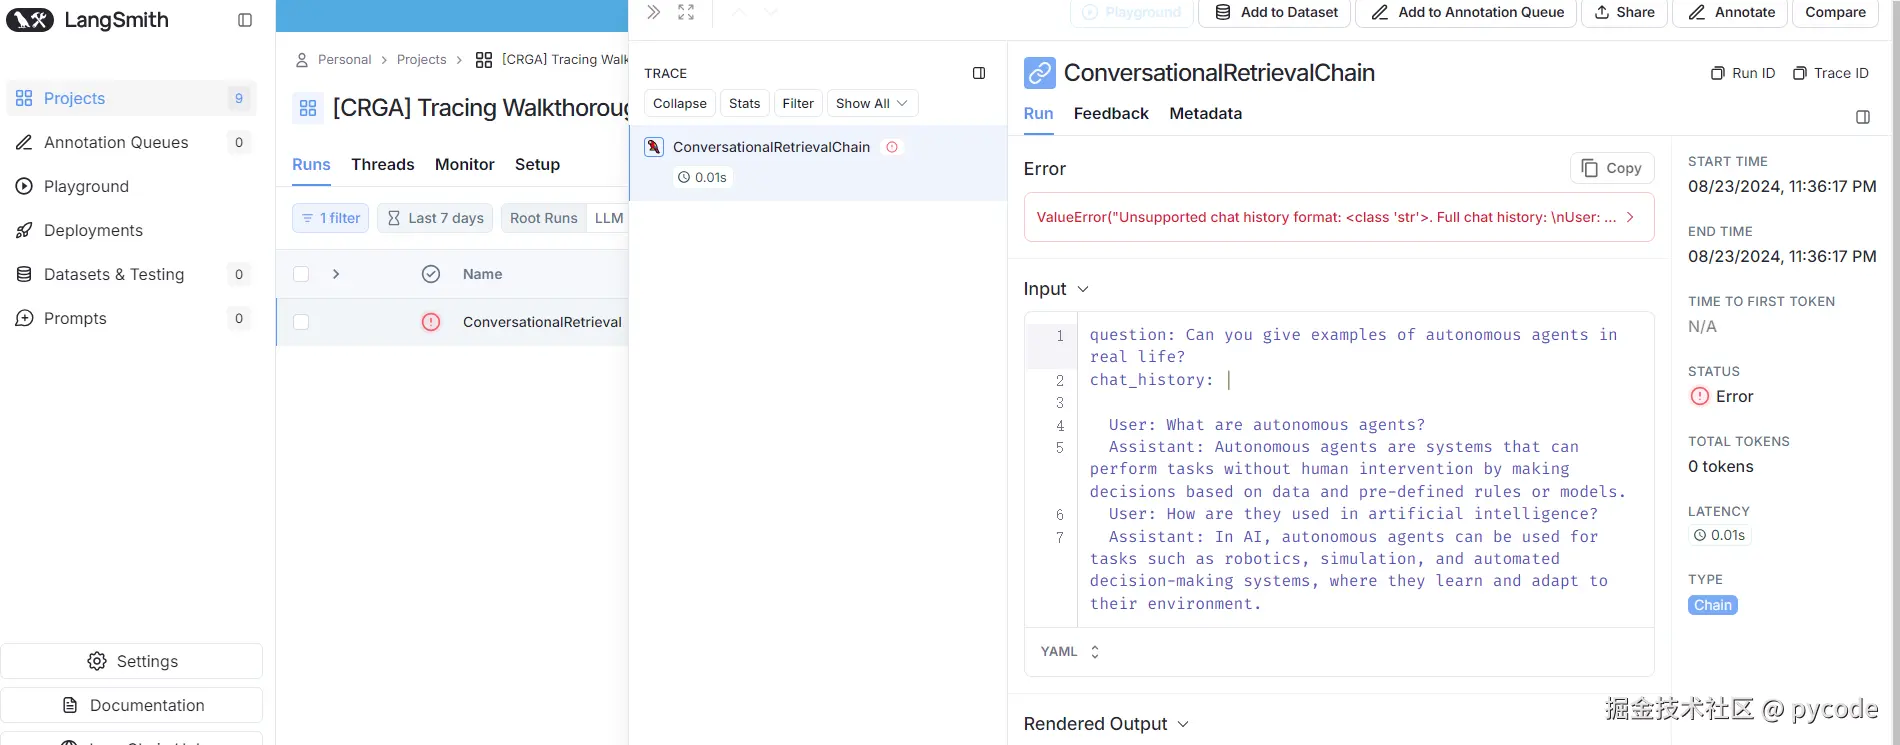Click the error indicator beside the trace node
This screenshot has width=1900, height=745.
(892, 147)
